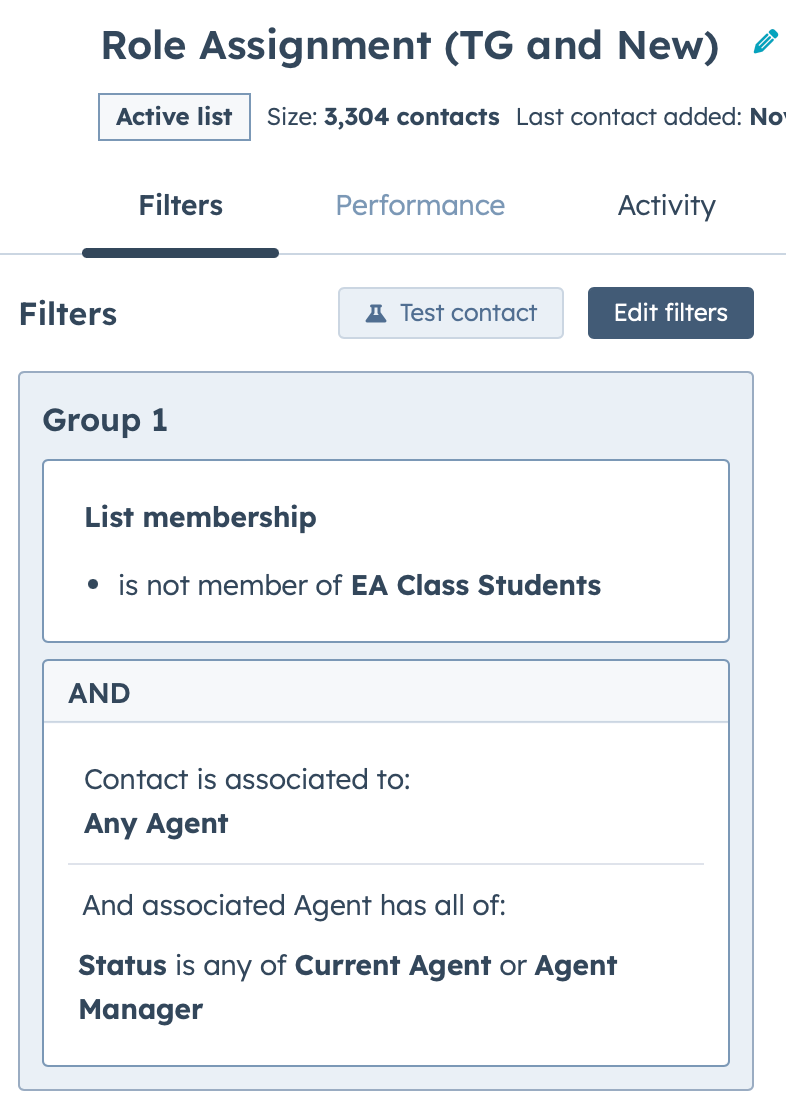Click the Role Assignment list title

pyautogui.click(x=410, y=45)
